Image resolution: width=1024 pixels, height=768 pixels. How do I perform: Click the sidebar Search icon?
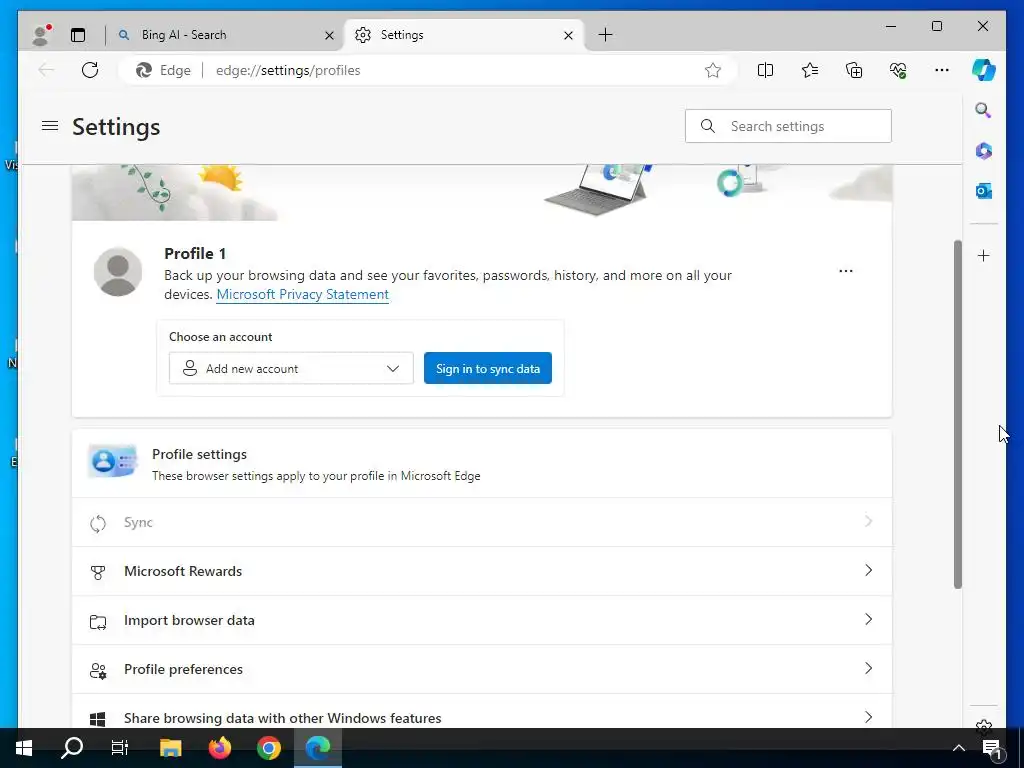point(983,110)
